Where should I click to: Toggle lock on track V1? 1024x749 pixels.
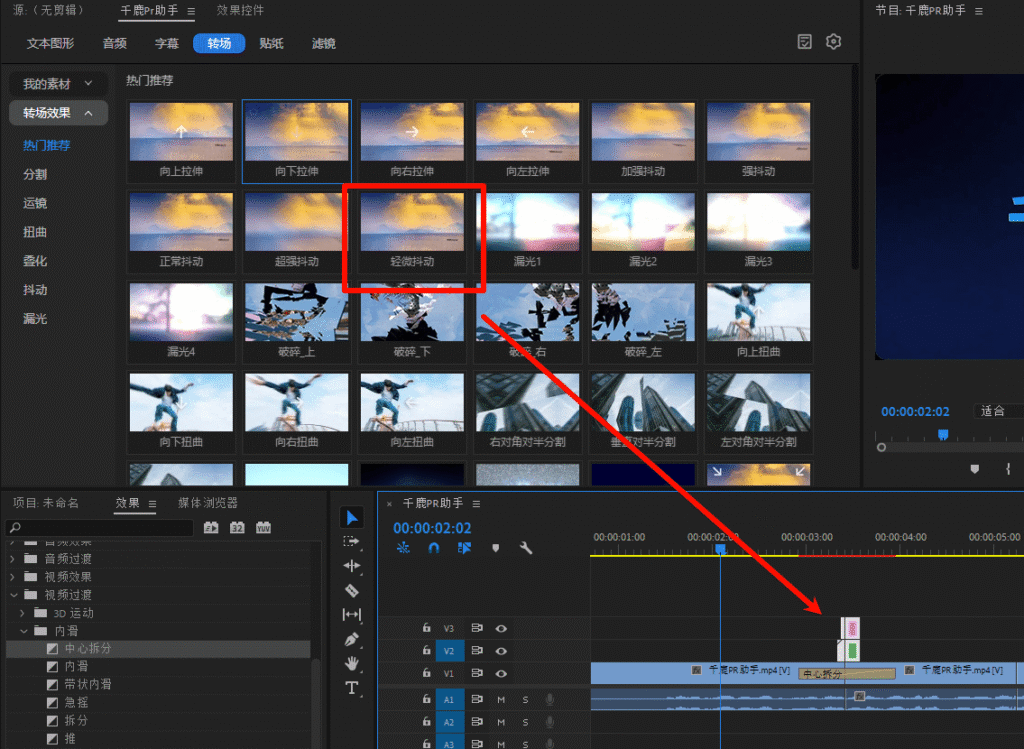(427, 674)
